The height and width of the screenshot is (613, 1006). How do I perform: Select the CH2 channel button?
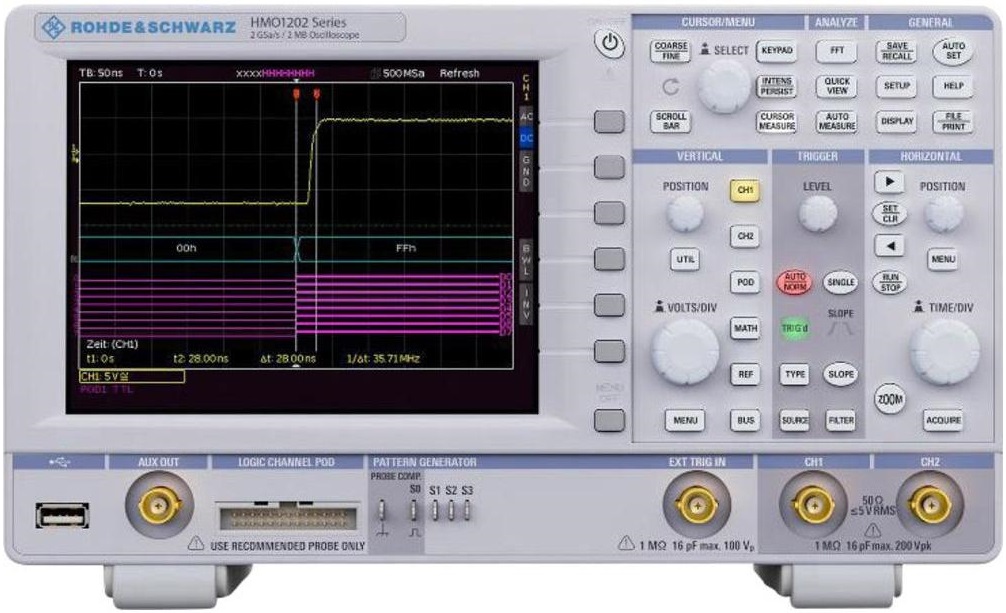745,236
